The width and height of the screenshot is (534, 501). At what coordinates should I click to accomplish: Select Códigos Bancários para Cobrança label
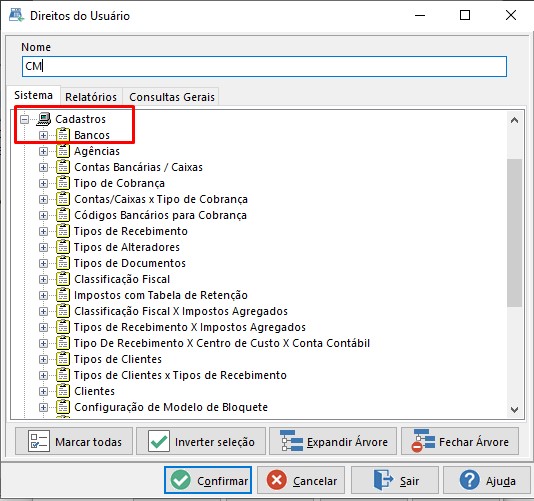click(x=160, y=215)
